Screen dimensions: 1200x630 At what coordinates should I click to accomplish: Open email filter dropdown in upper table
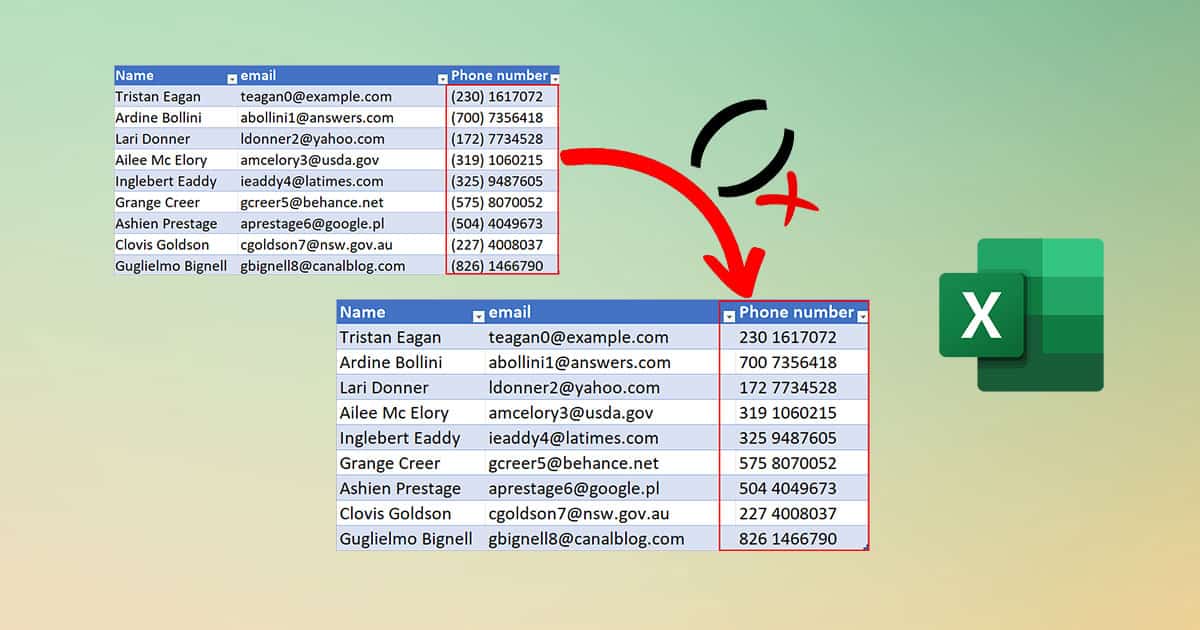(442, 78)
